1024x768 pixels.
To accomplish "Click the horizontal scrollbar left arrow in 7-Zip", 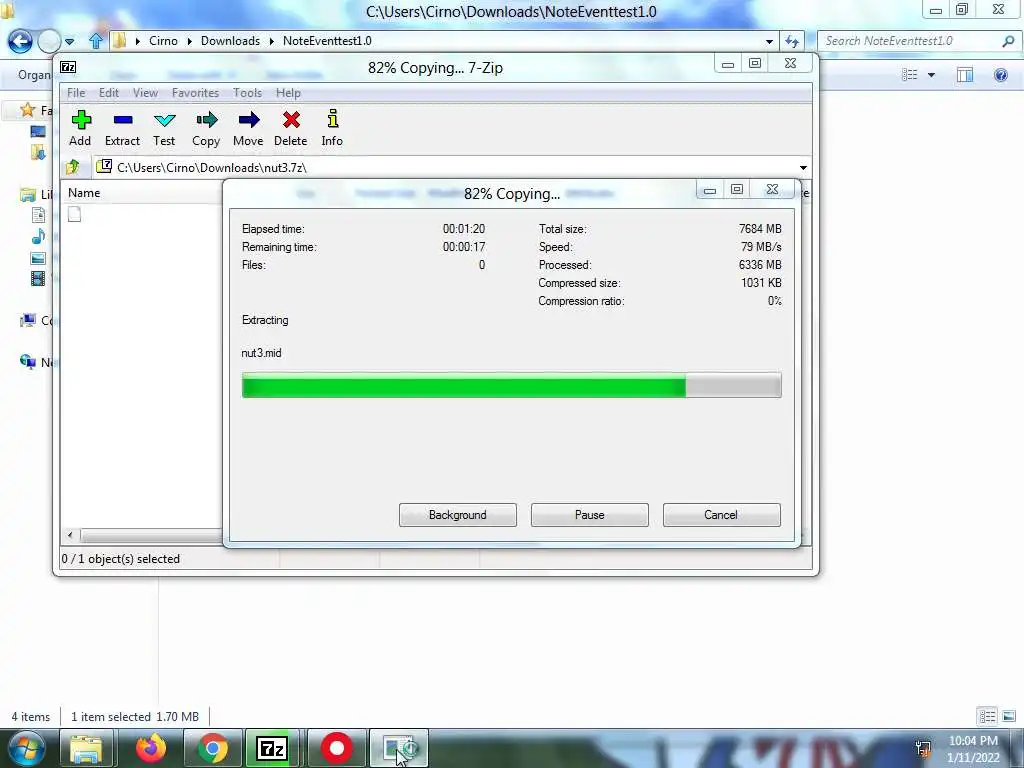I will pyautogui.click(x=70, y=535).
